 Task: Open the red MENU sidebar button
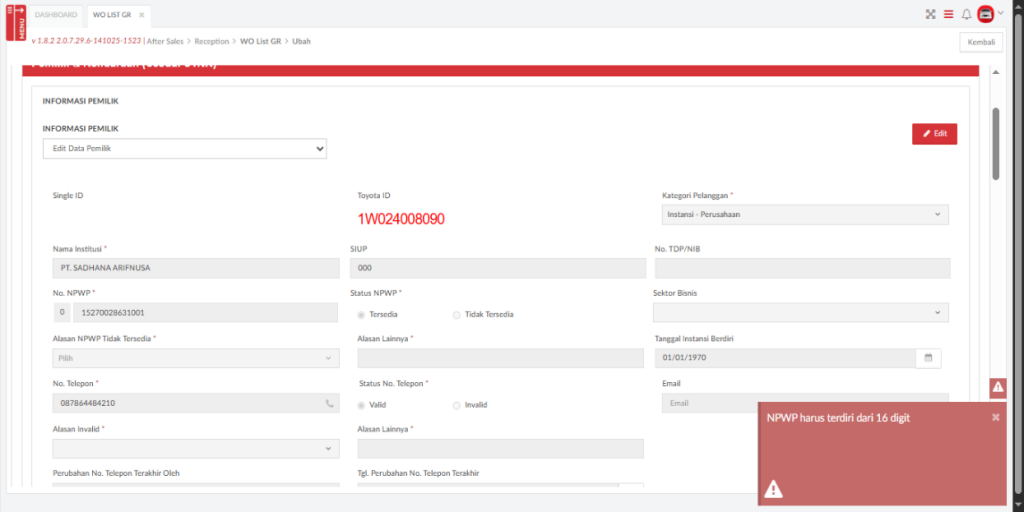click(x=15, y=22)
